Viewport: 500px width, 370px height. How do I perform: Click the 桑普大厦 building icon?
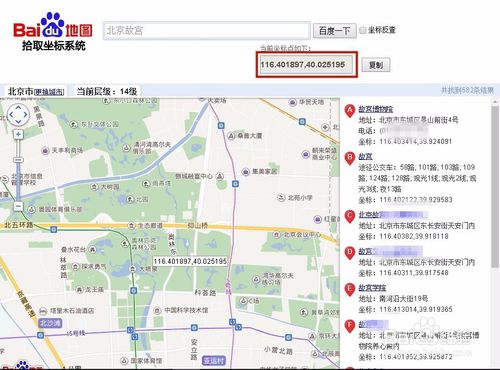[231, 136]
